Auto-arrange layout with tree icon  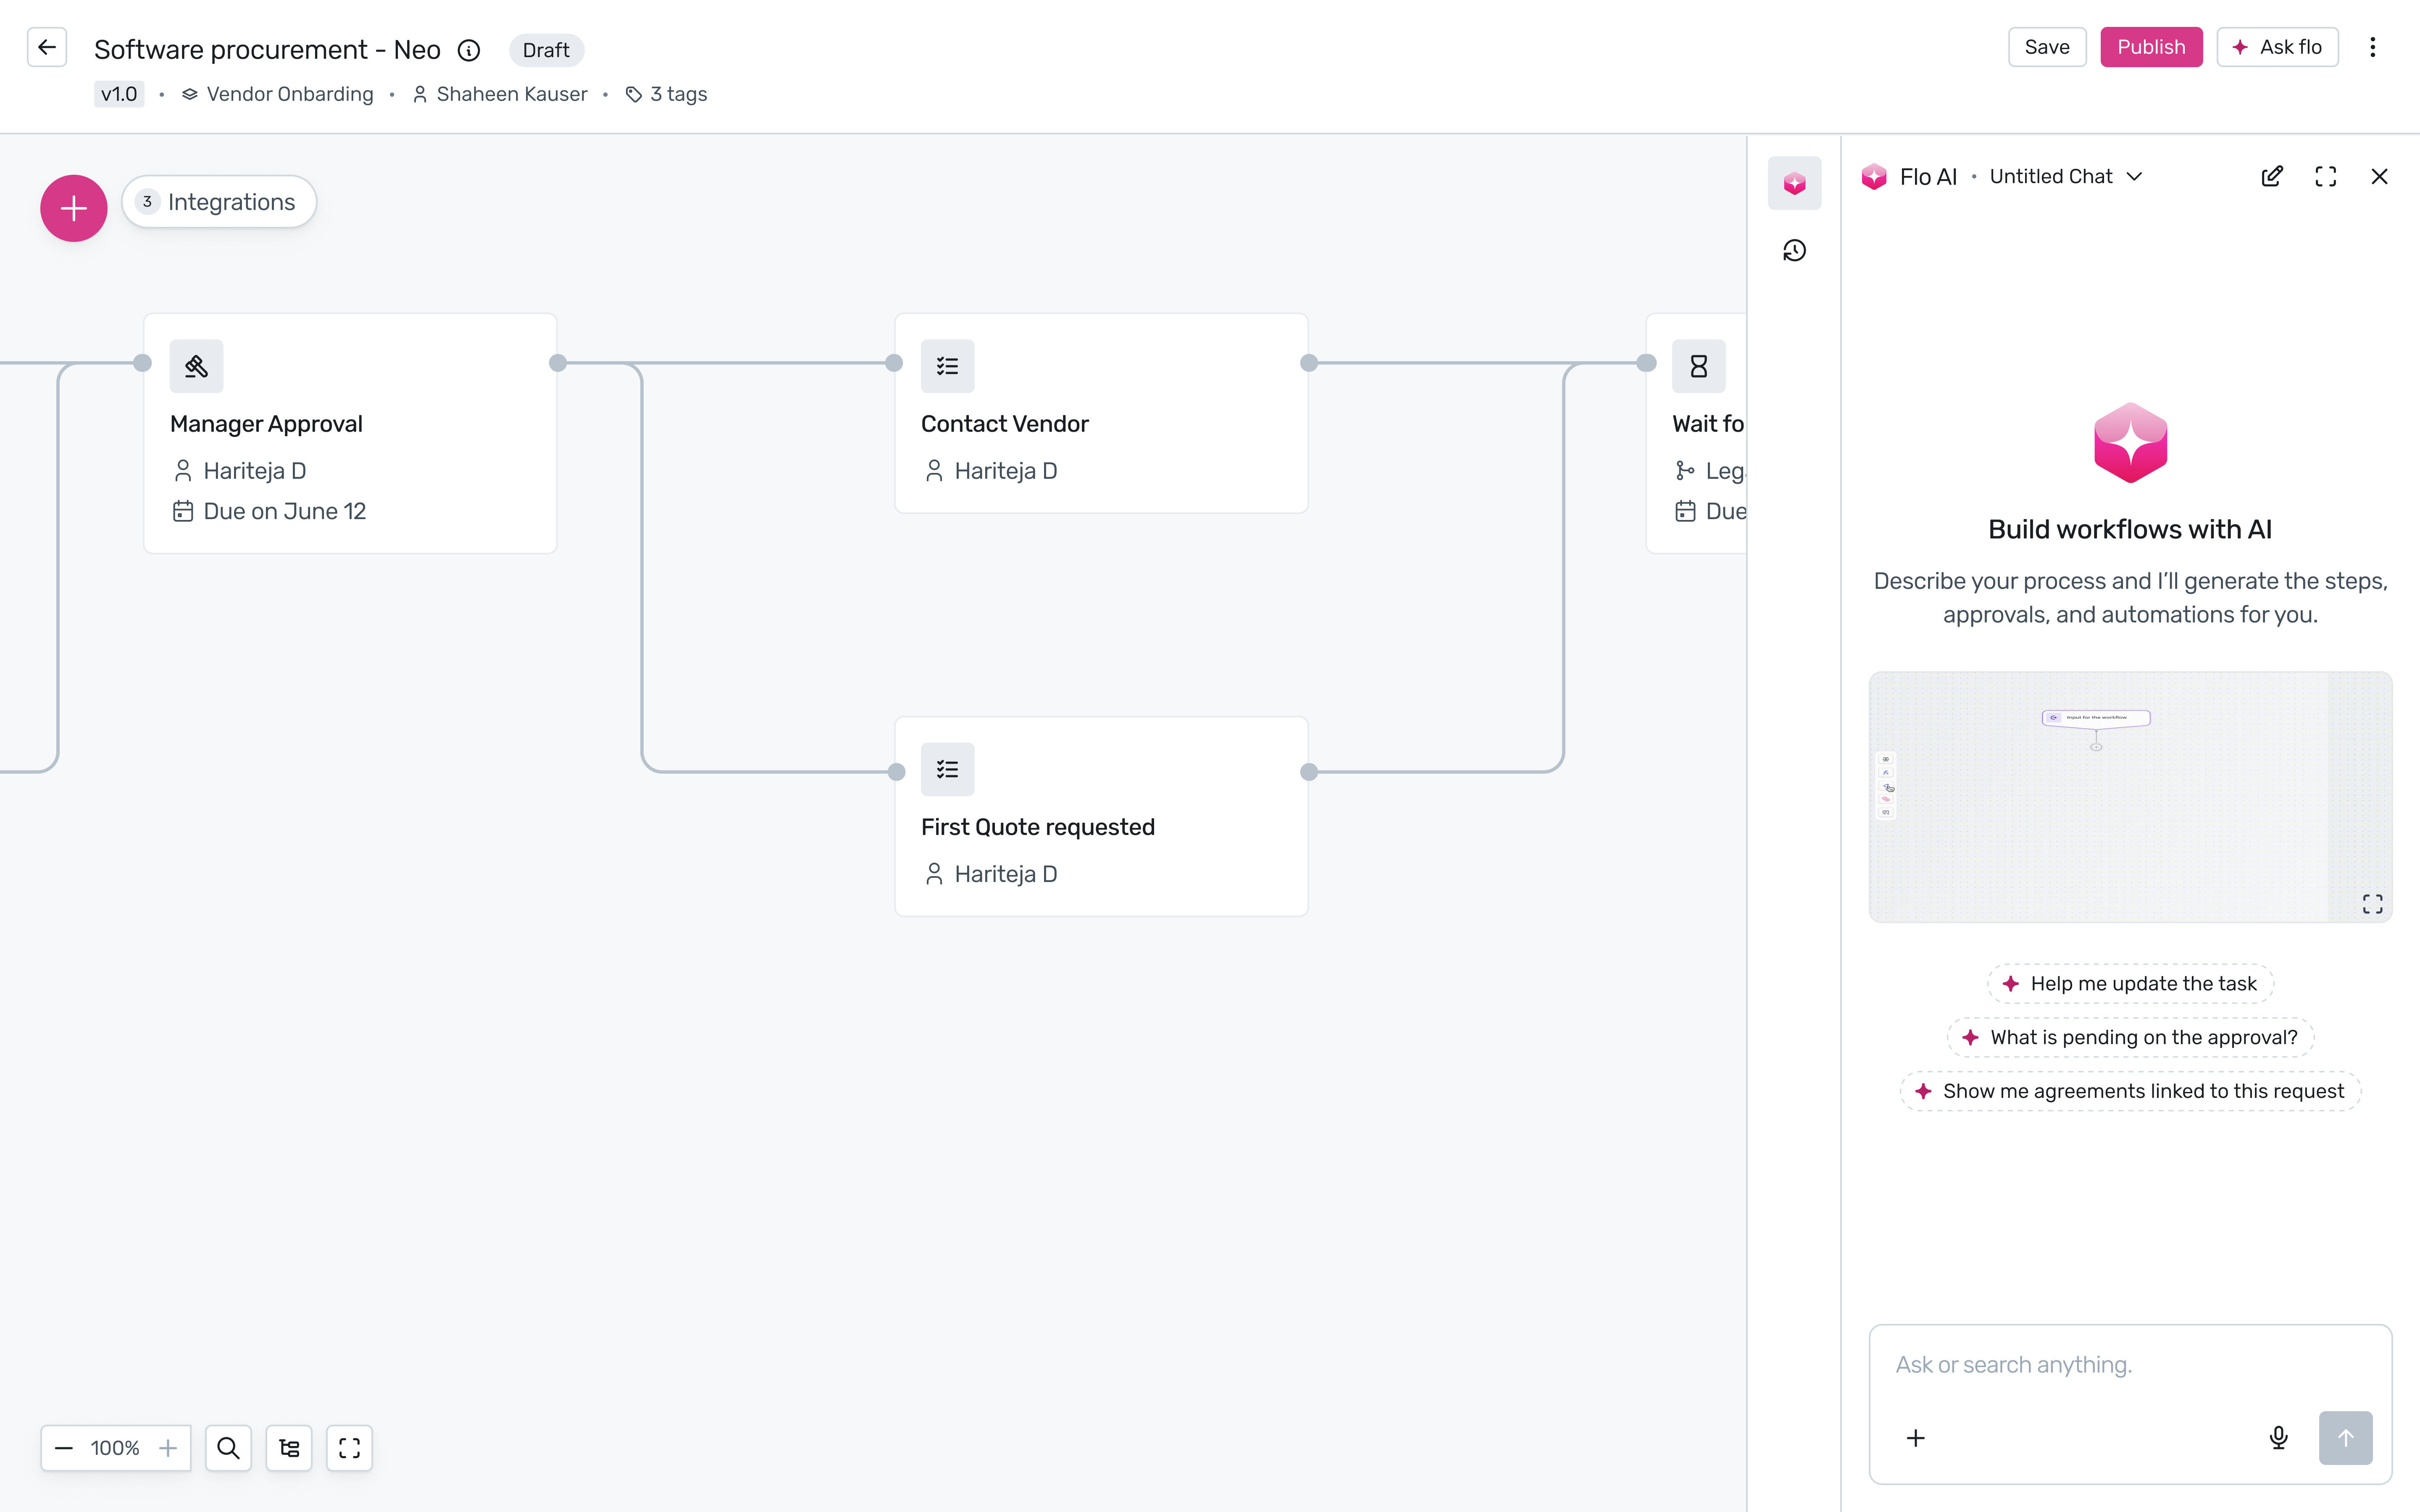289,1448
